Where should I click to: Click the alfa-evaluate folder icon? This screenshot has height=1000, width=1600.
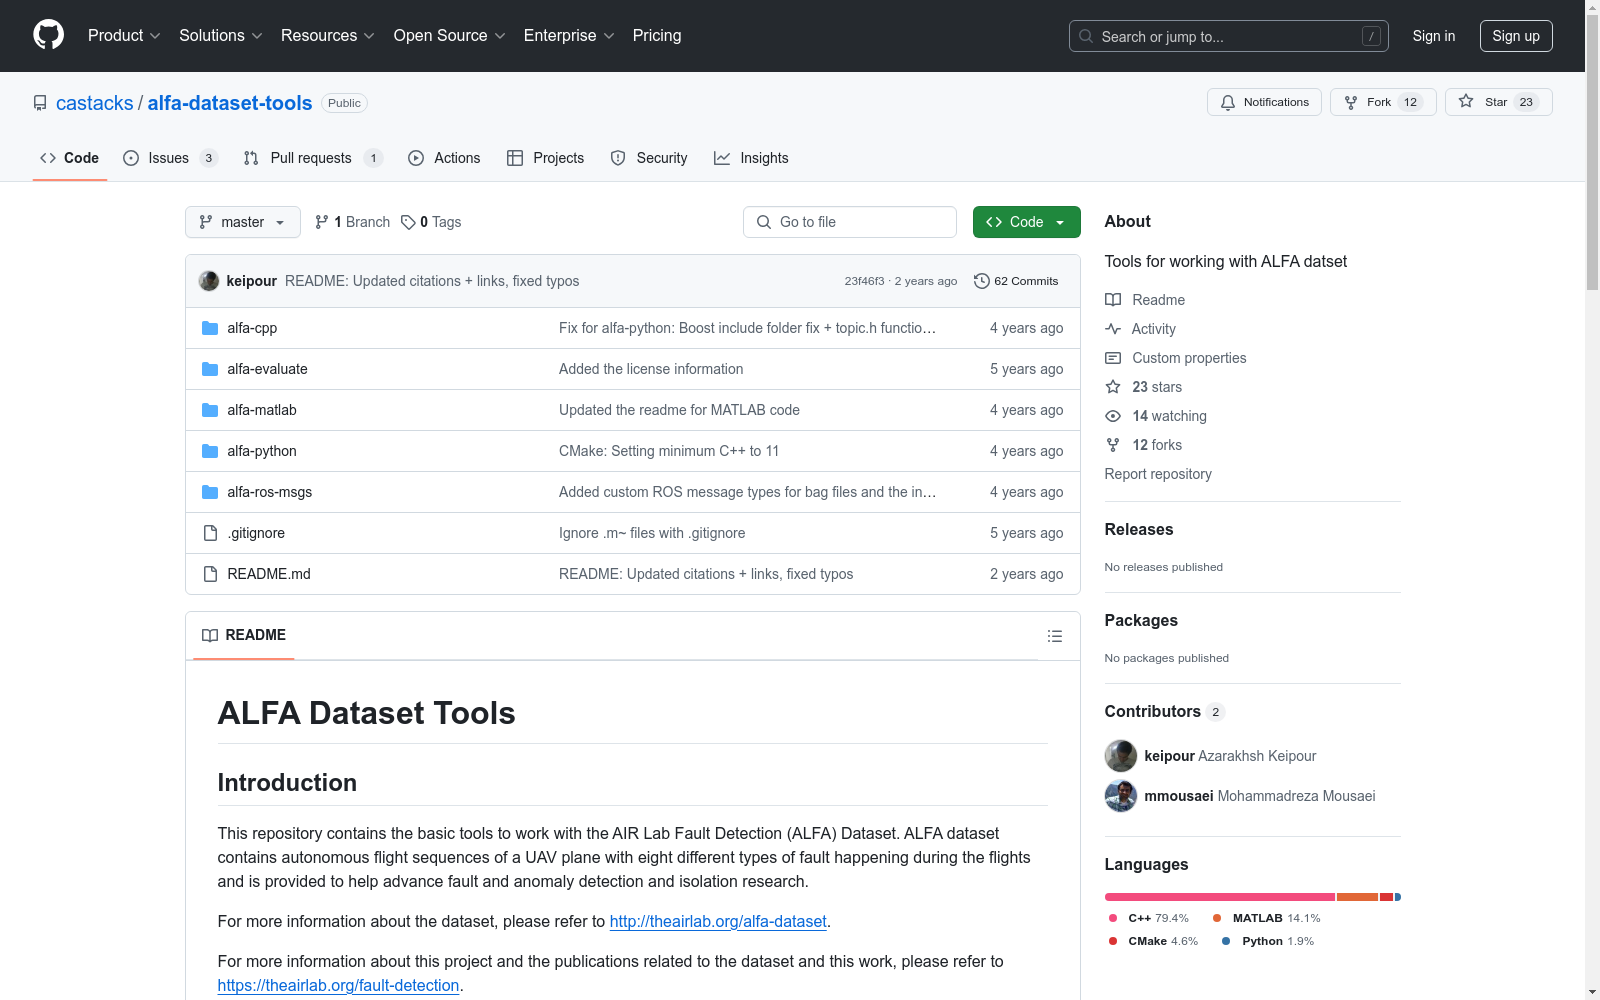pyautogui.click(x=210, y=369)
